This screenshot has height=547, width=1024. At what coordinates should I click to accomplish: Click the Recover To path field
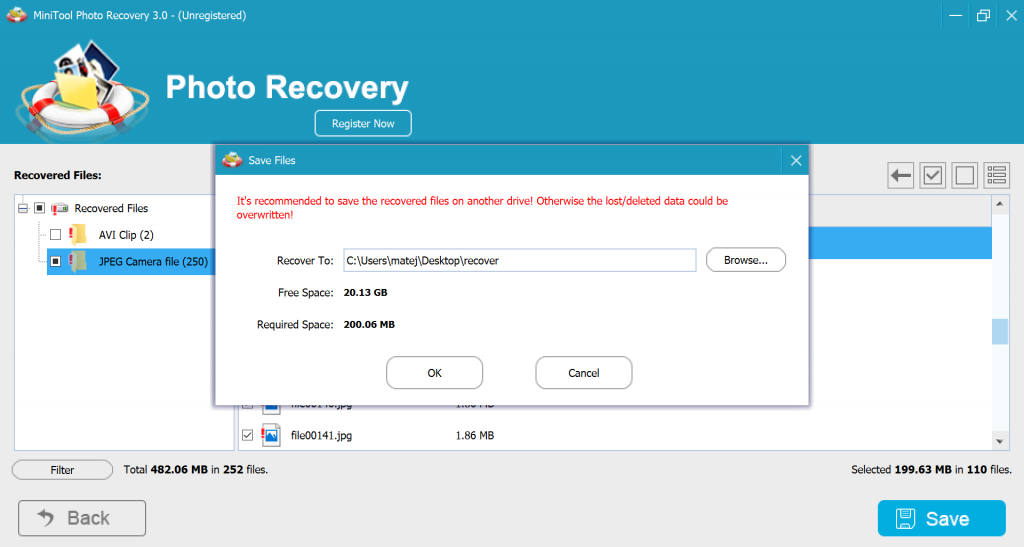pos(520,260)
